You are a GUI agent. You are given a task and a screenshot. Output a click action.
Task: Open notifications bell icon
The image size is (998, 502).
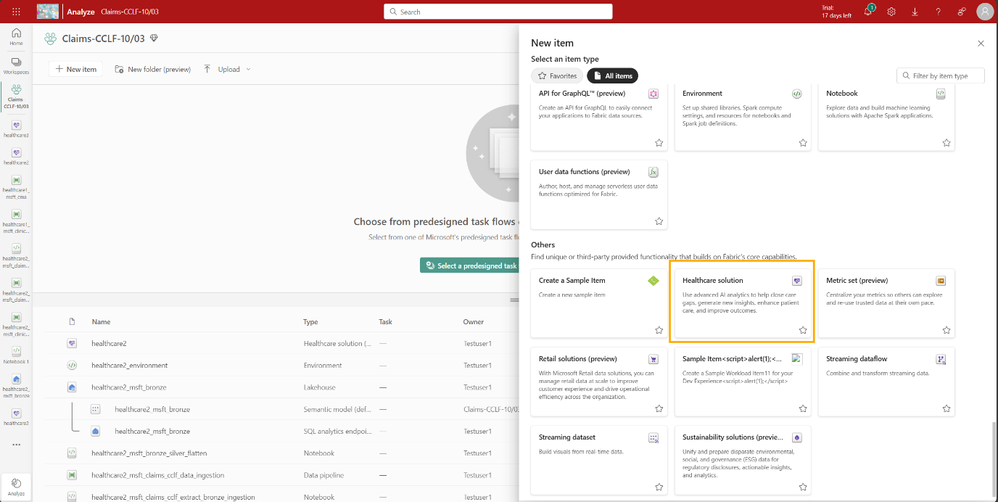tap(868, 11)
